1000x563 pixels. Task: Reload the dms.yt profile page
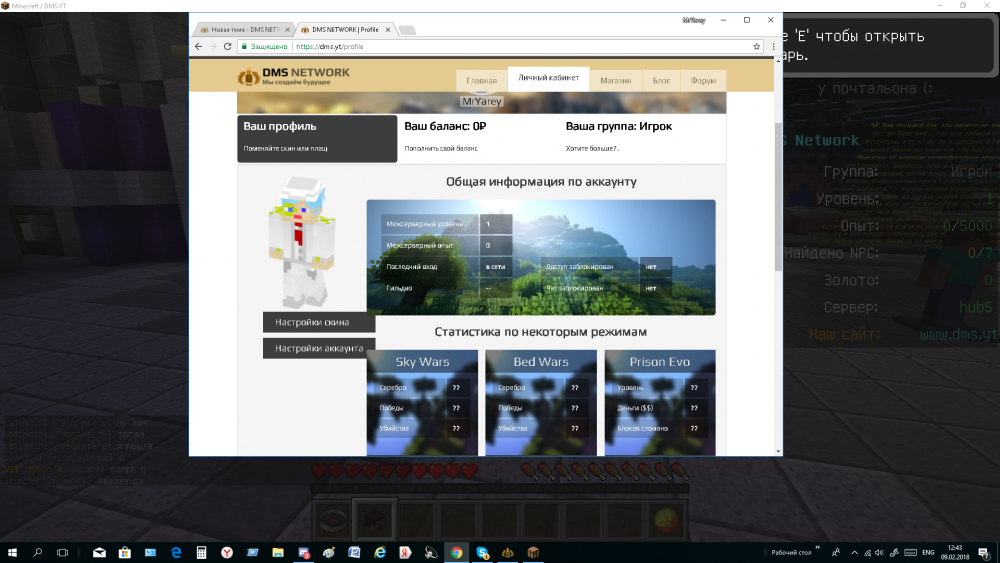point(227,47)
